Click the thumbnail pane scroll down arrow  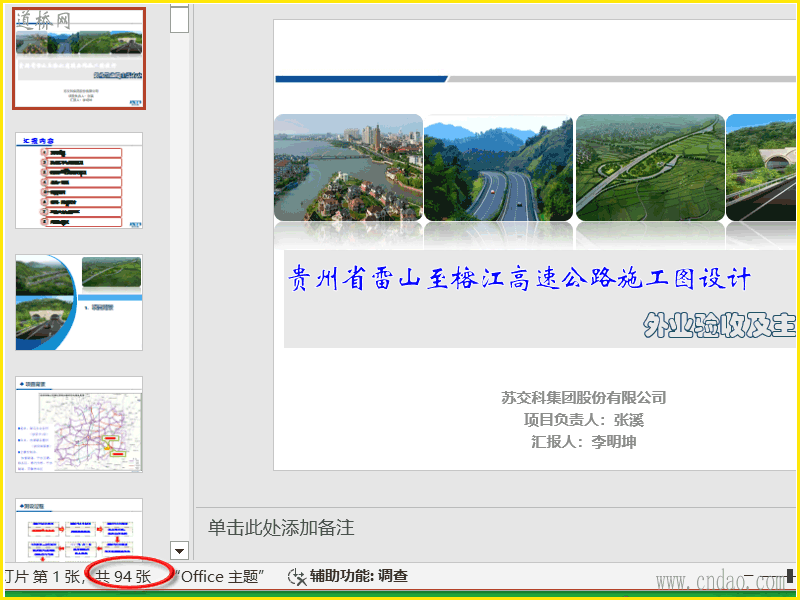click(x=180, y=551)
